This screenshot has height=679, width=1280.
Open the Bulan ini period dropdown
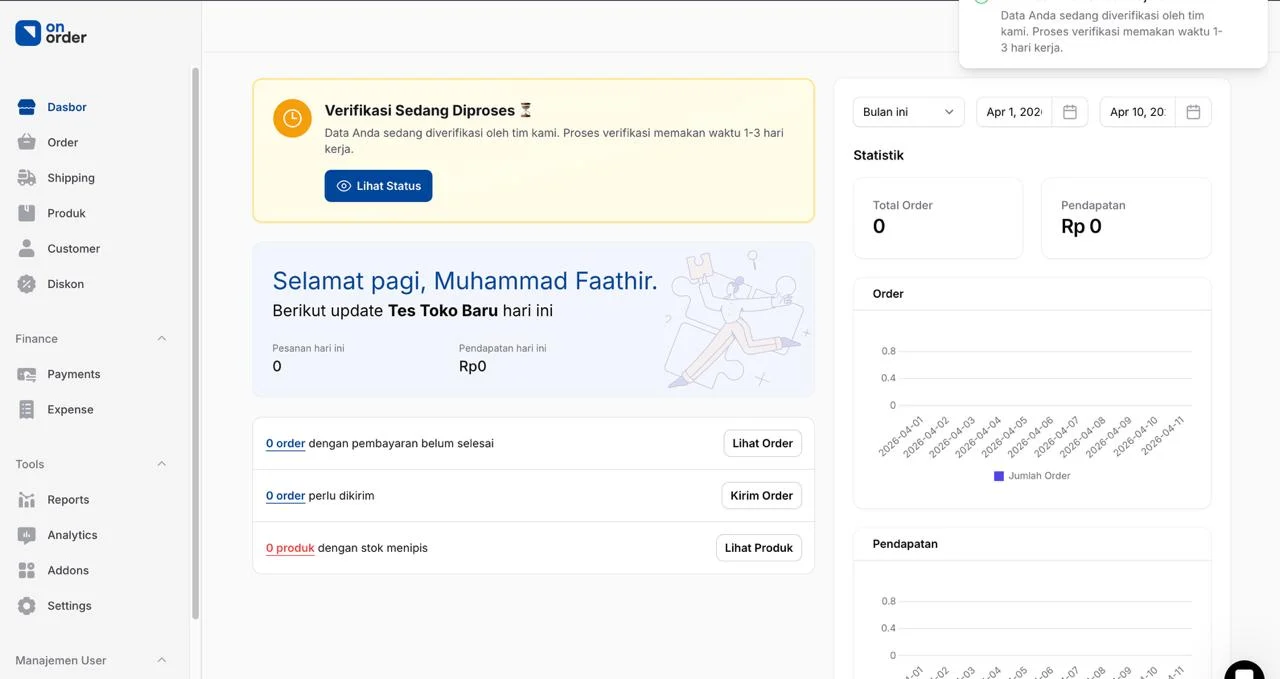tap(908, 112)
